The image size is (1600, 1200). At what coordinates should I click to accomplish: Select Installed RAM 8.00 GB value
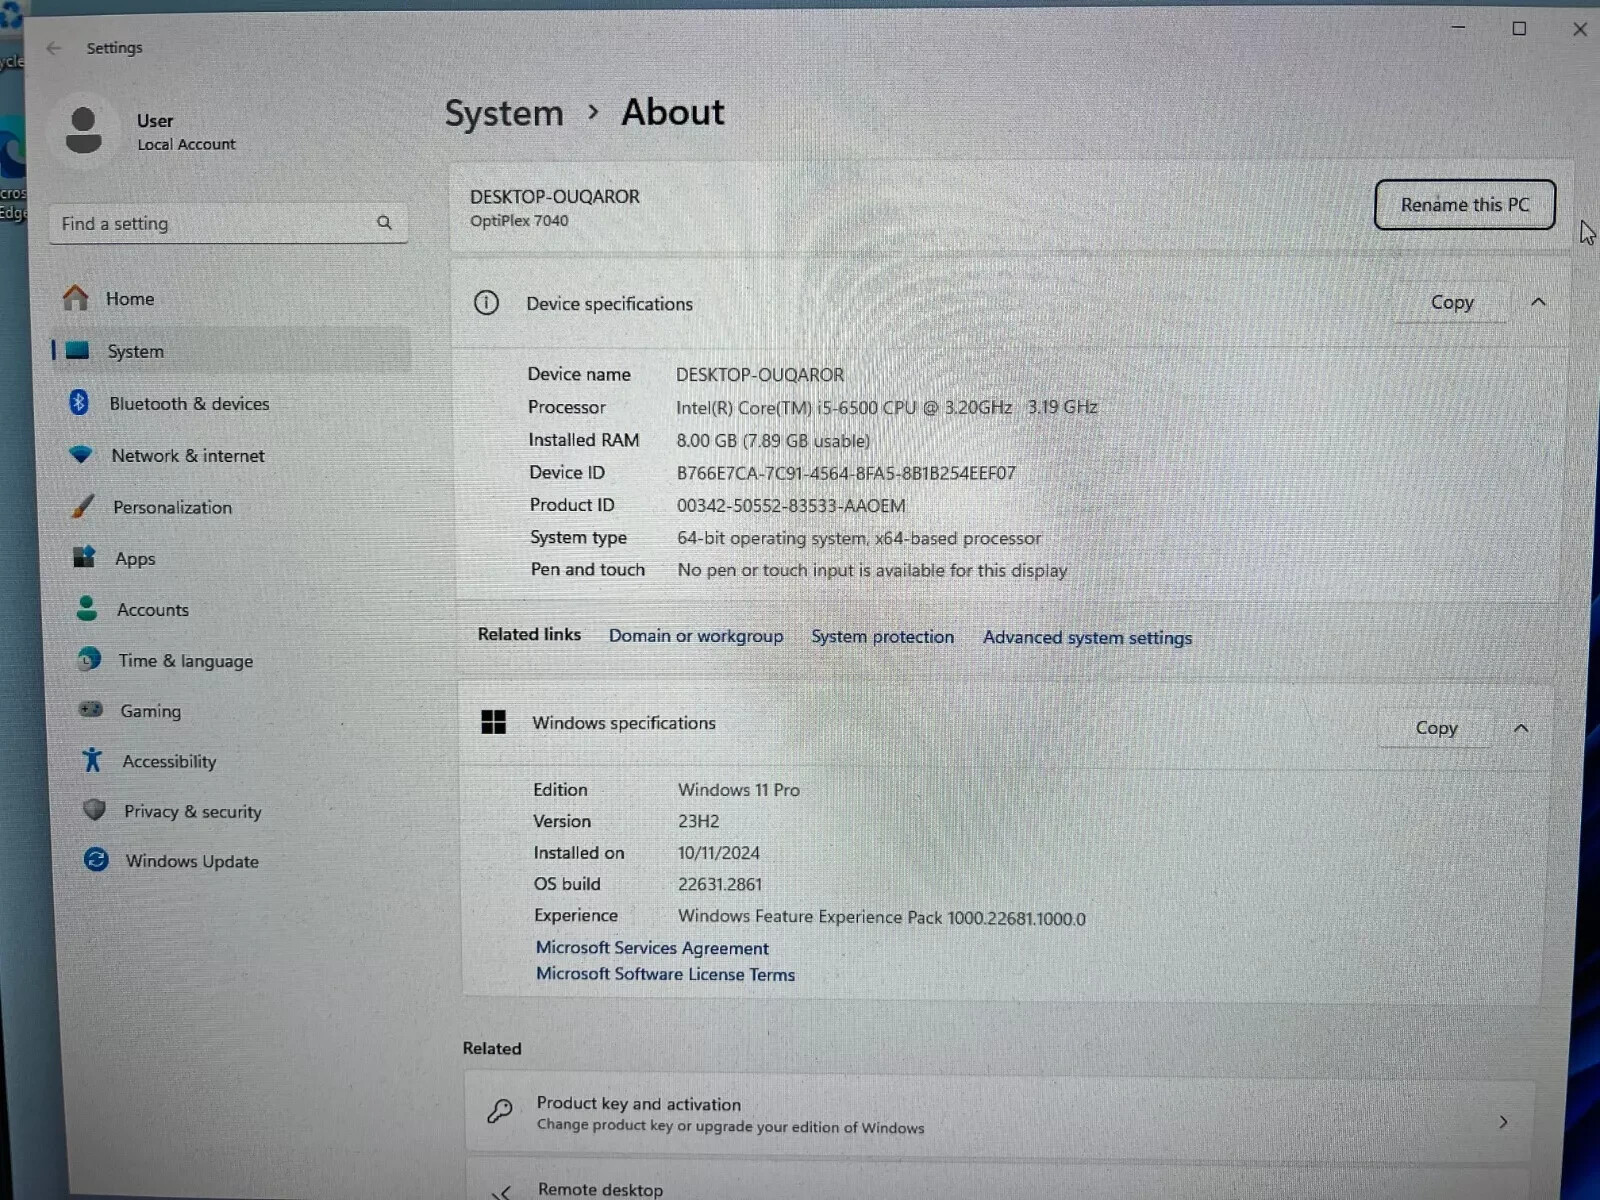pyautogui.click(x=773, y=440)
